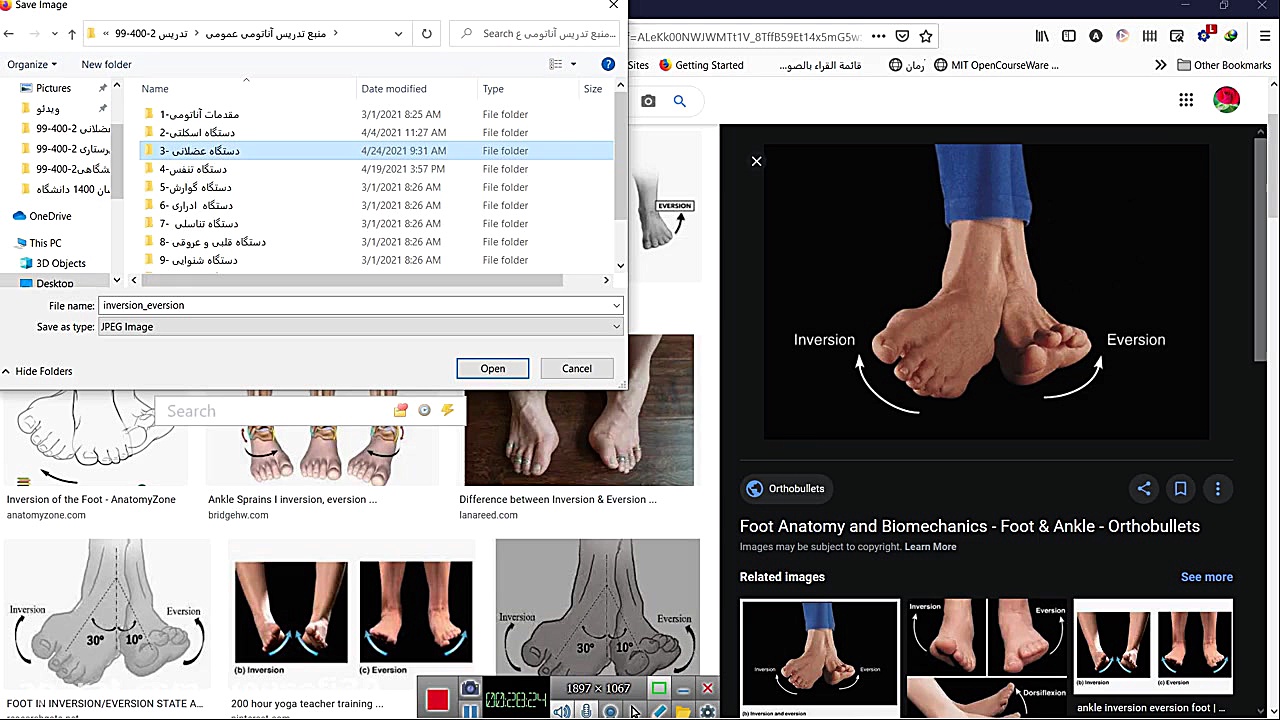This screenshot has height=720, width=1280.
Task: Toggle recorder mouse cursor icon
Action: 634,711
